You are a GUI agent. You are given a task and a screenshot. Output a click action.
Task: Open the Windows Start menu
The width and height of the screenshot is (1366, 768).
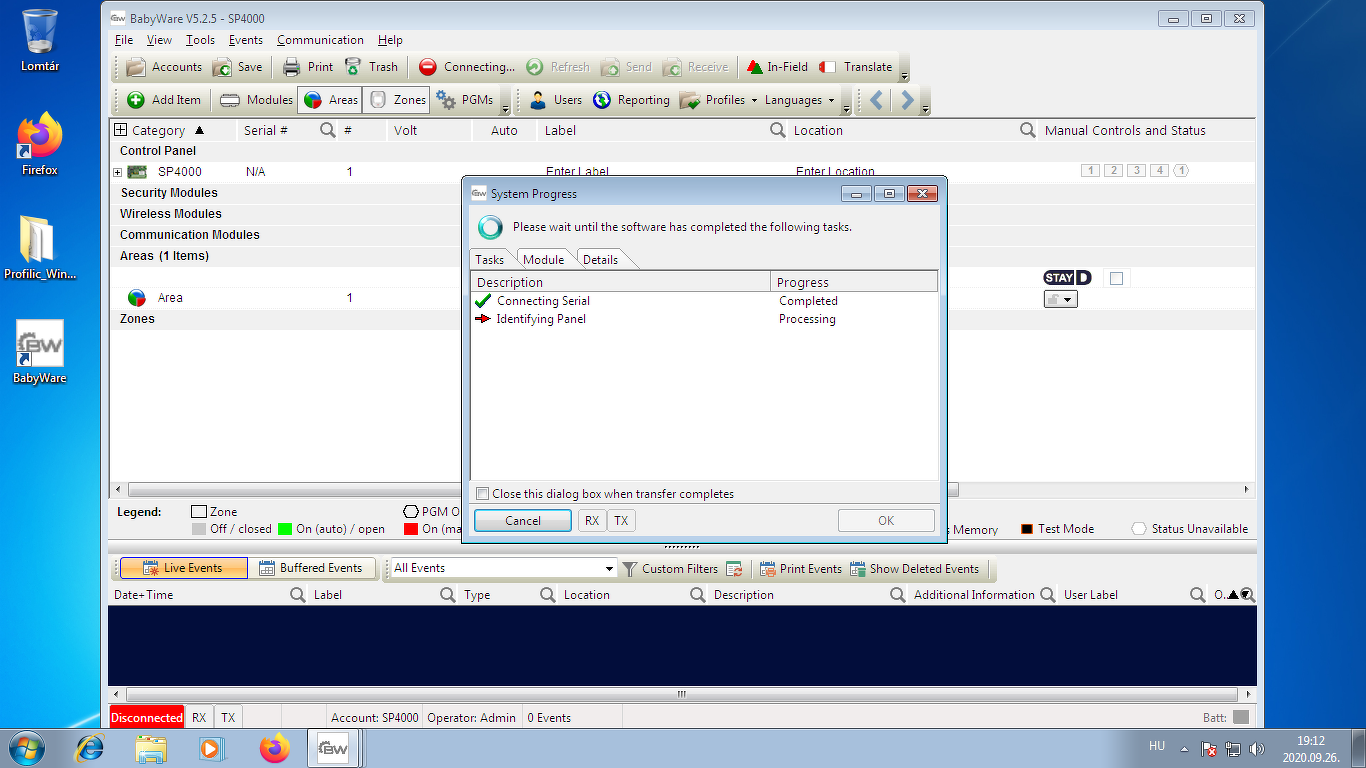click(x=25, y=747)
